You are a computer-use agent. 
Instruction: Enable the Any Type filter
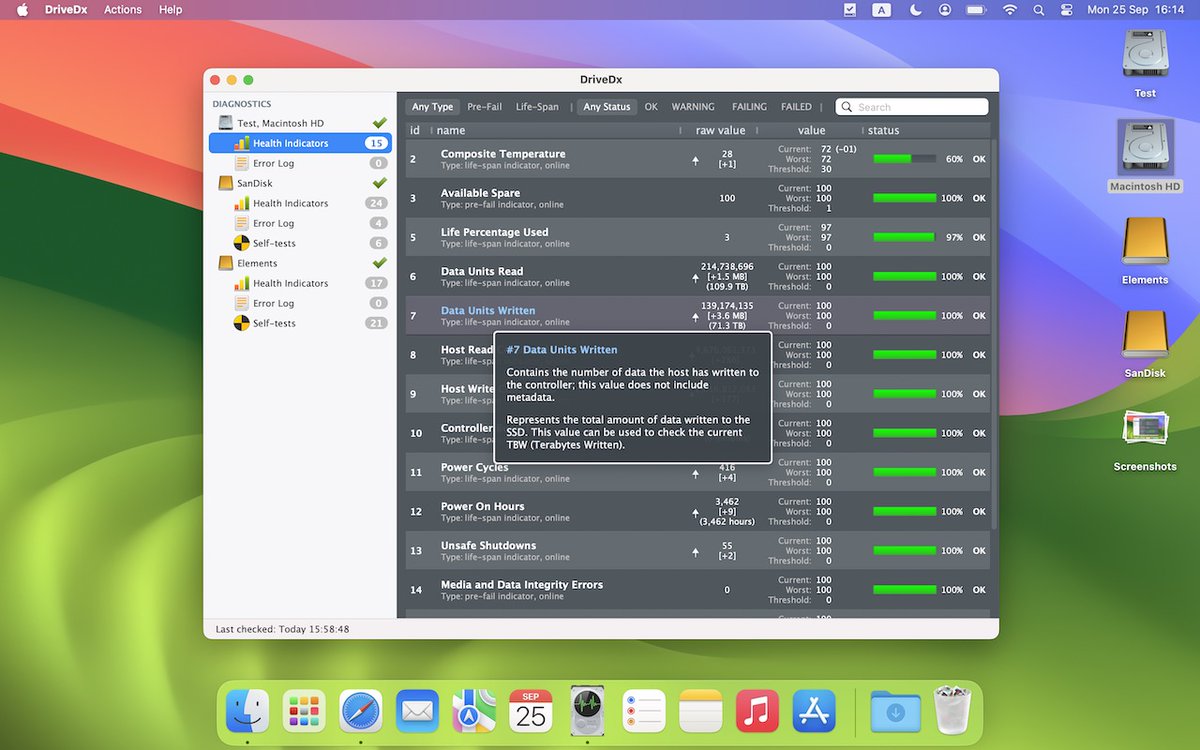432,107
